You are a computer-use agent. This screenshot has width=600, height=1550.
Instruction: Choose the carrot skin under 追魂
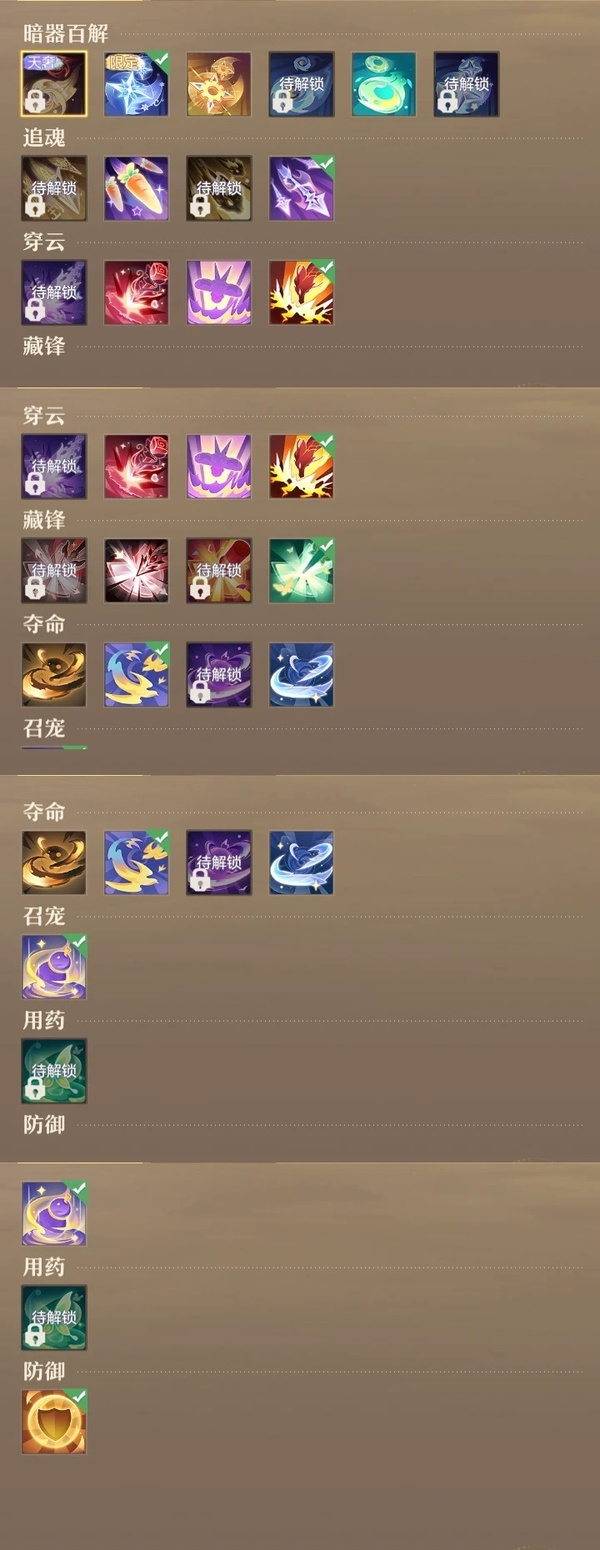pyautogui.click(x=136, y=188)
